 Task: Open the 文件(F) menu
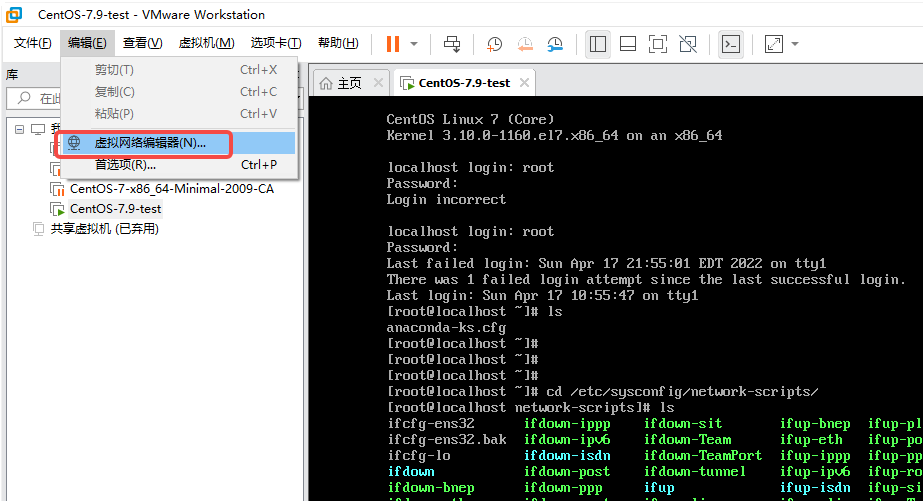coord(32,43)
